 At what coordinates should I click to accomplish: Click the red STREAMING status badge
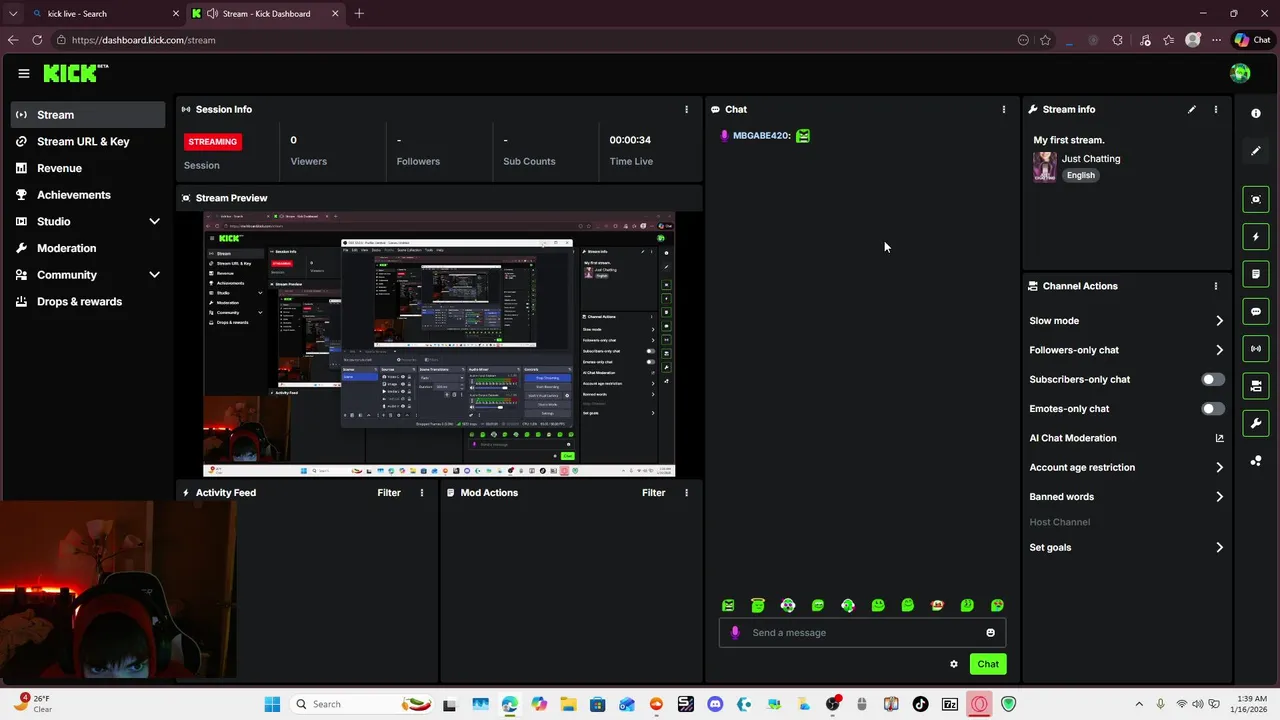pos(213,141)
